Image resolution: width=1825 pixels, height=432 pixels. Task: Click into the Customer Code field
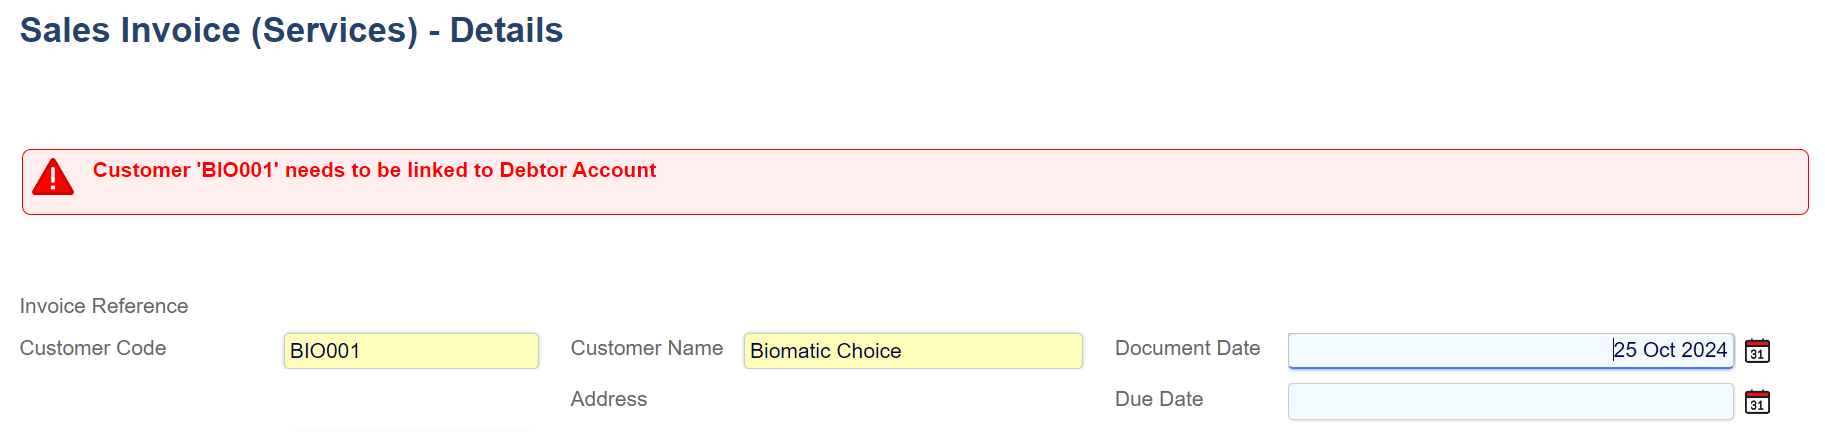411,351
